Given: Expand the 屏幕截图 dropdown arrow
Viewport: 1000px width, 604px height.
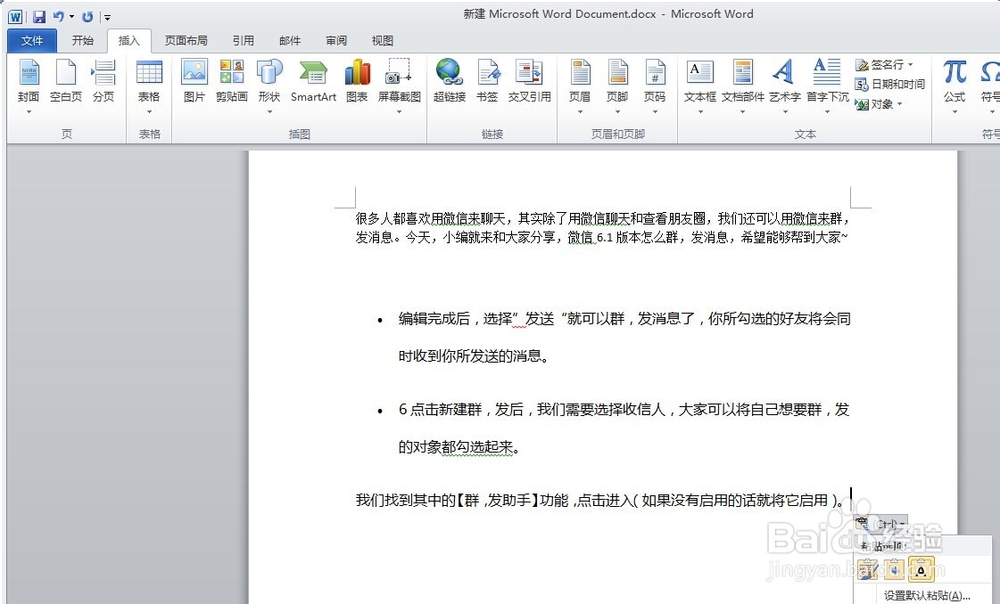Looking at the screenshot, I should point(399,112).
